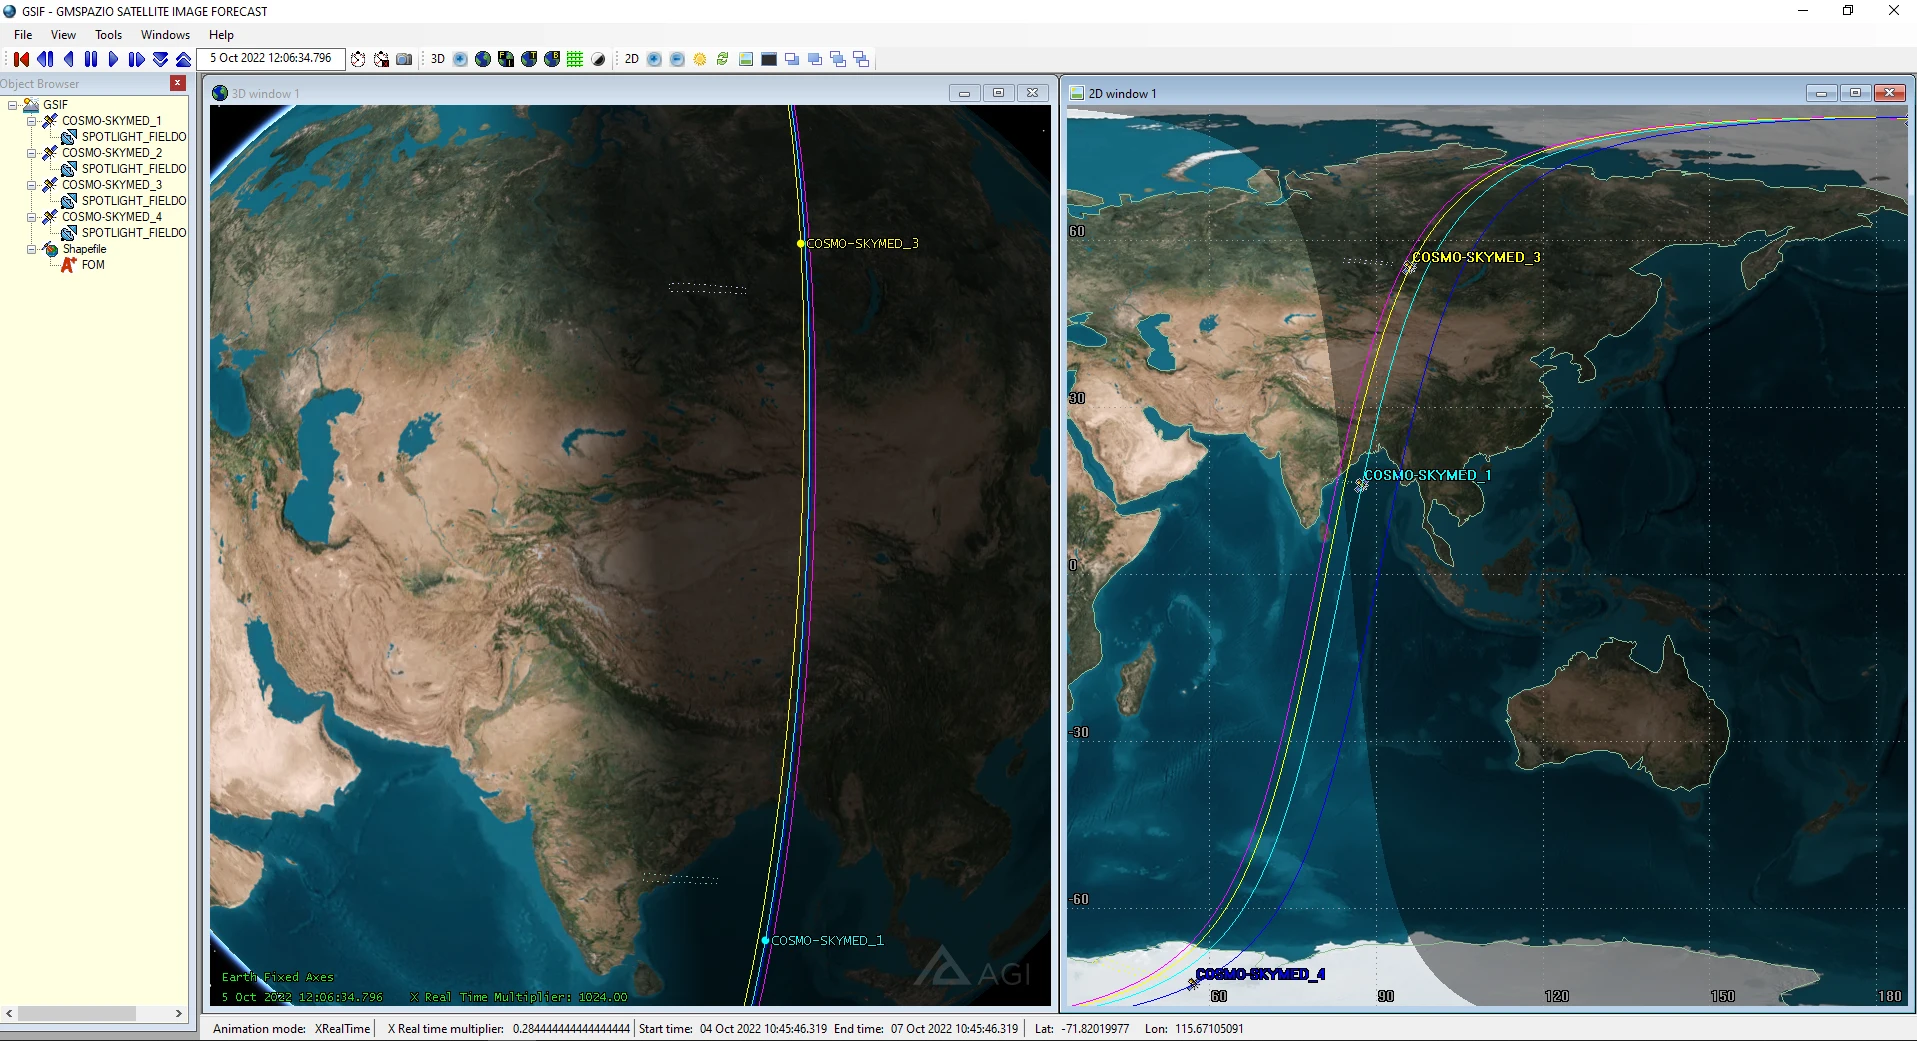Collapse the GSIF root tree node
This screenshot has width=1917, height=1041.
(13, 104)
